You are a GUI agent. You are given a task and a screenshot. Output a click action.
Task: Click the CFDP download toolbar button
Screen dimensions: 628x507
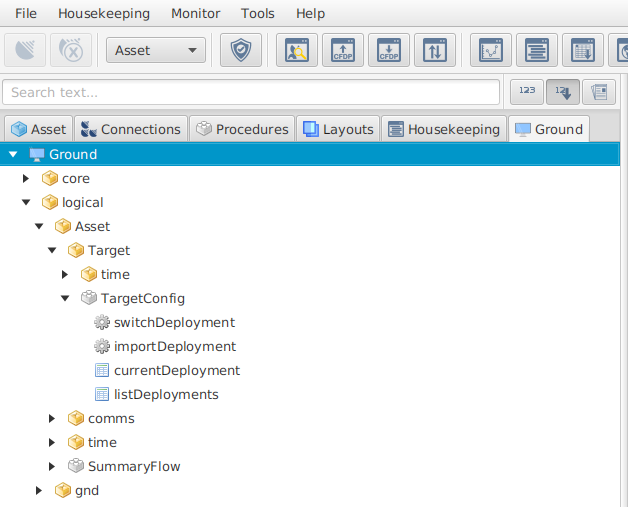[x=388, y=50]
